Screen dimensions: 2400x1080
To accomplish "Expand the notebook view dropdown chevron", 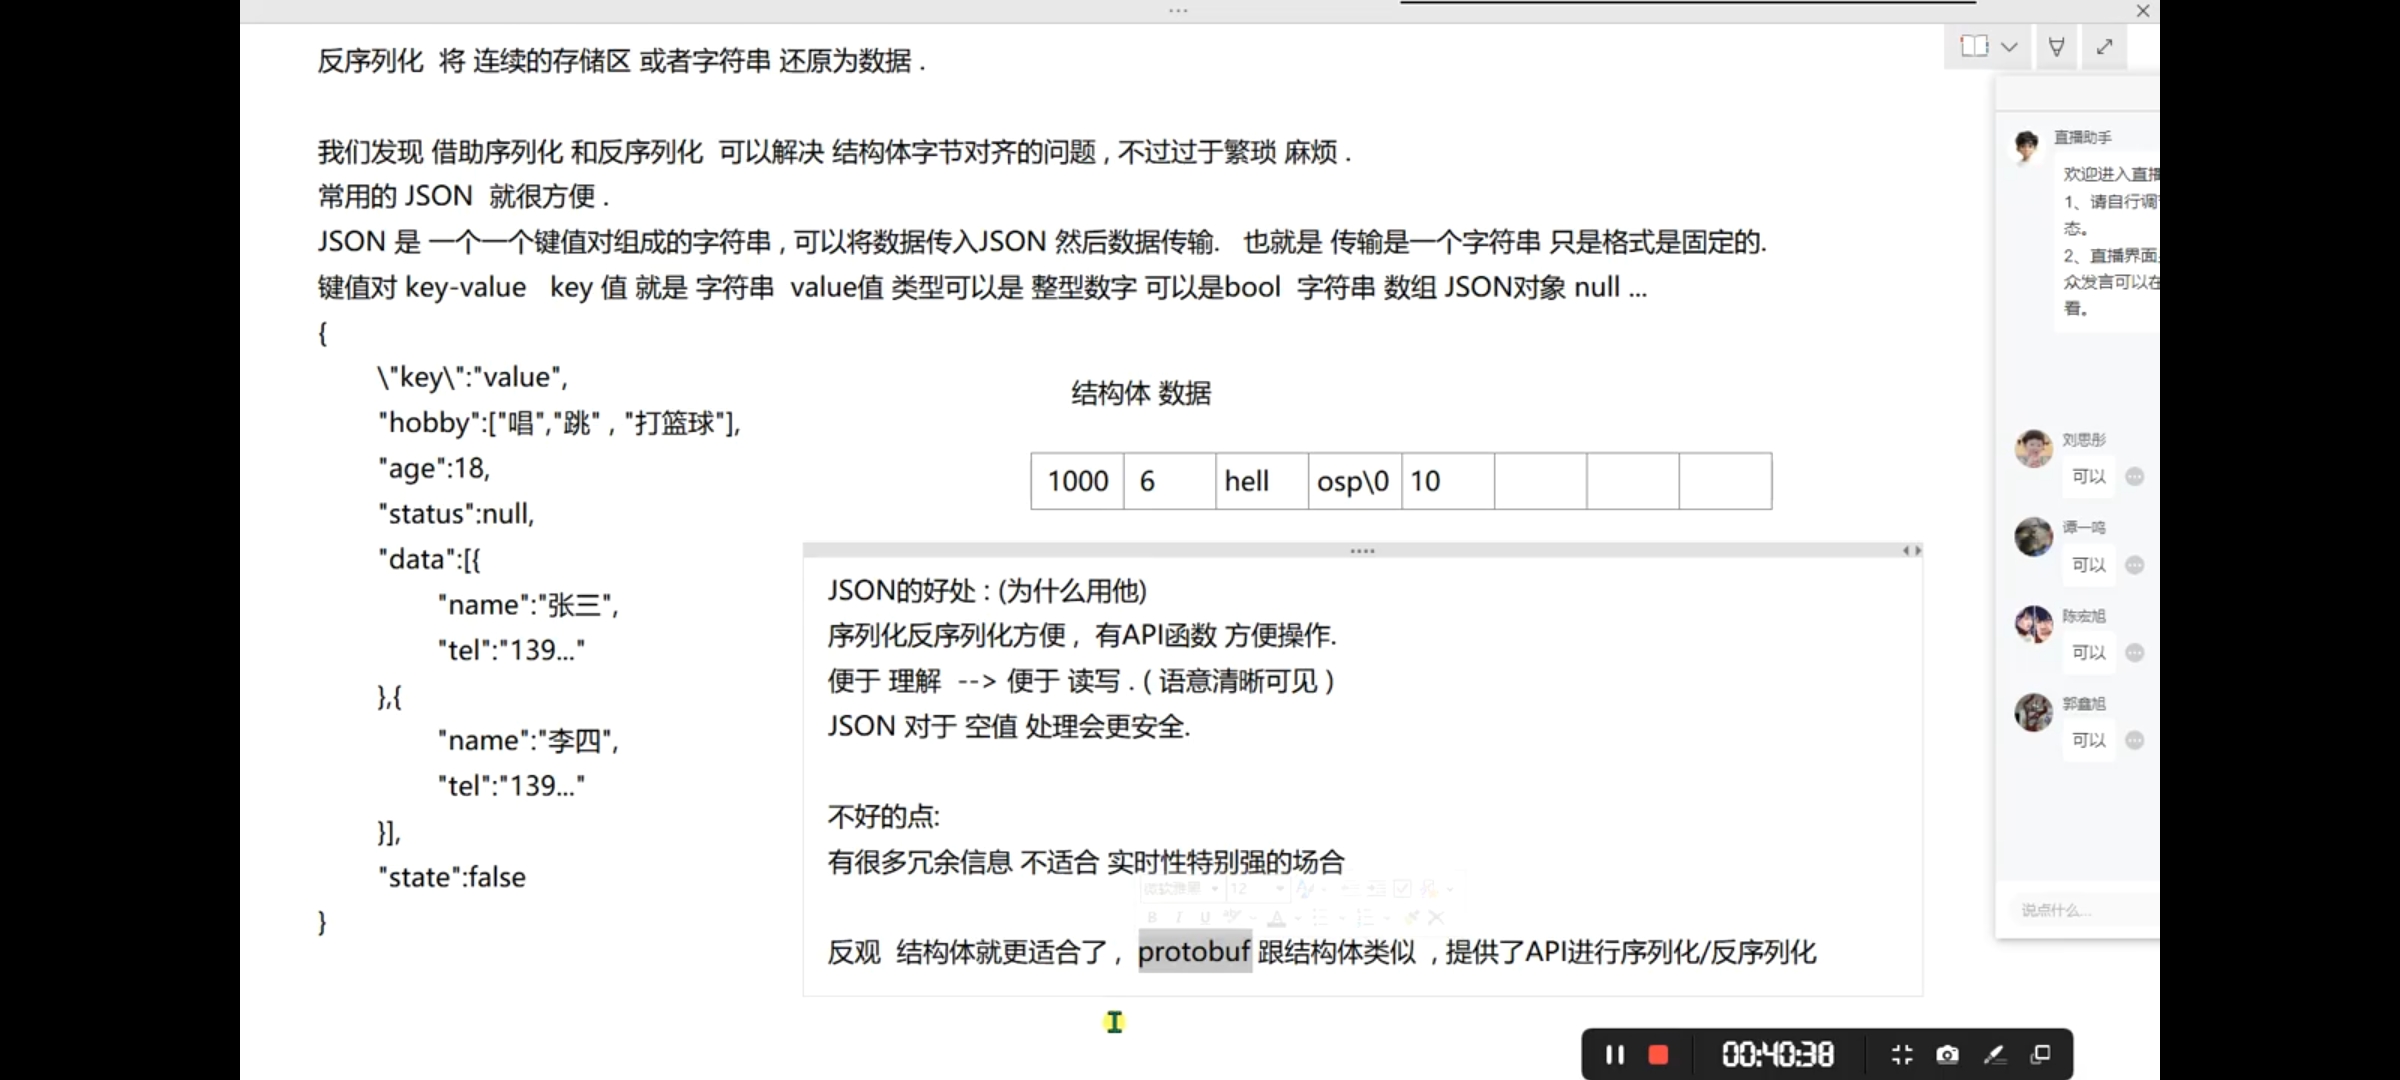I will [x=2010, y=47].
